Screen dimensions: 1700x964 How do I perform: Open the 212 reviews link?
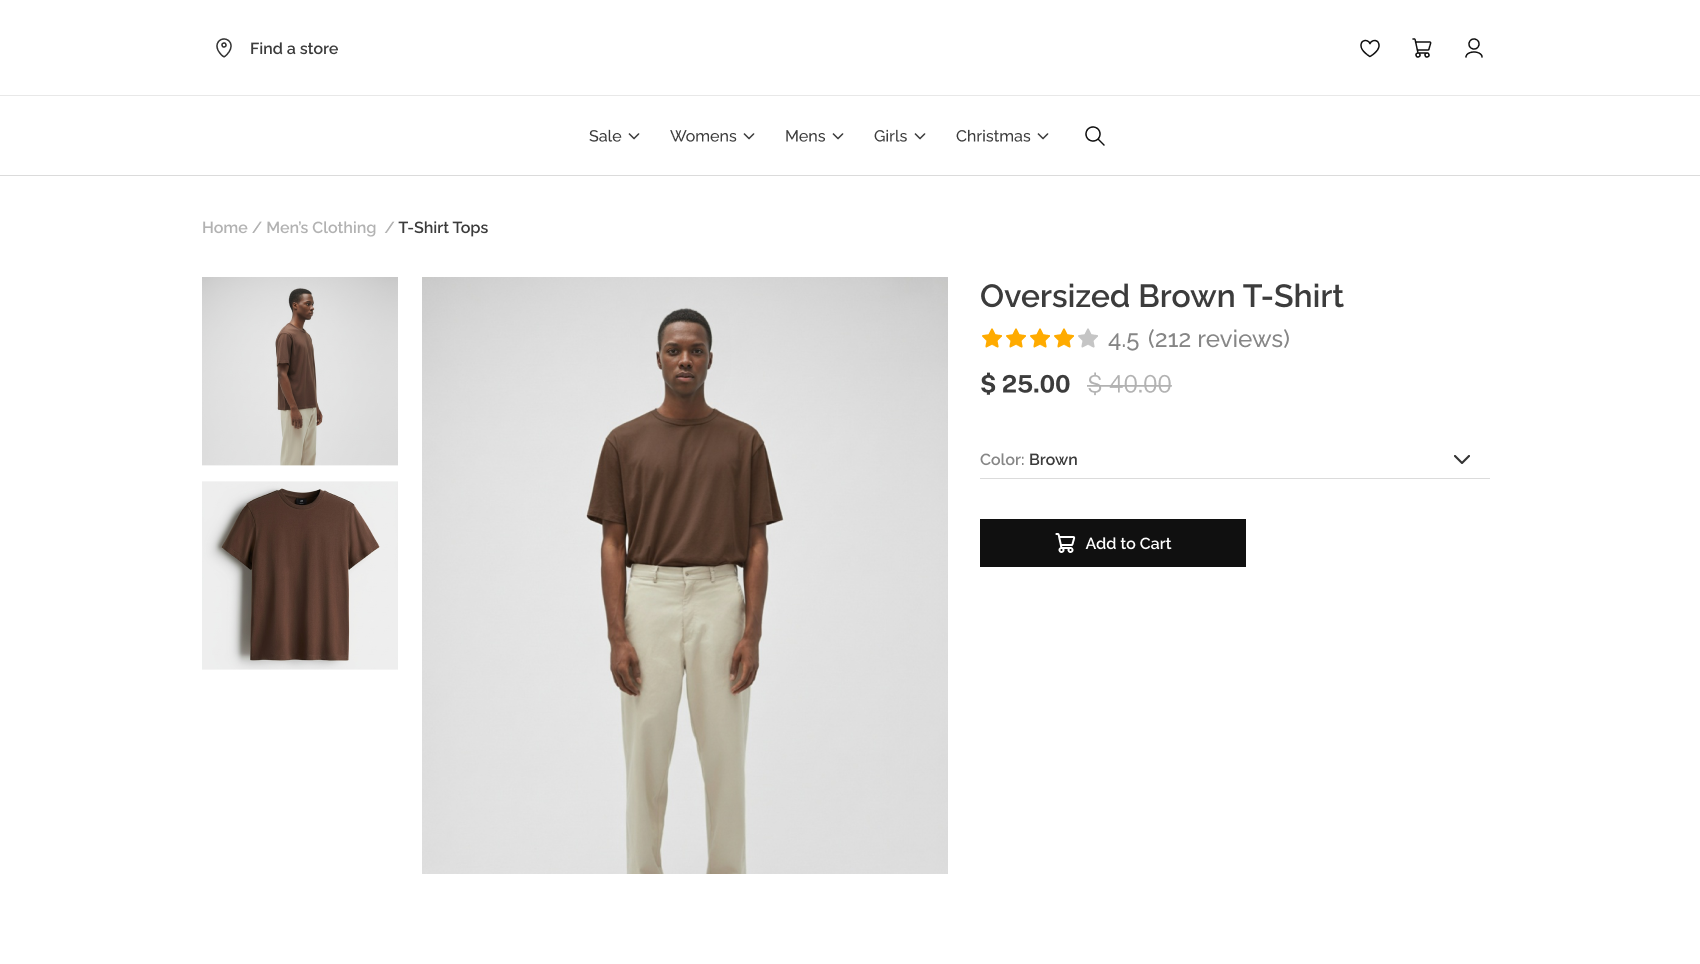point(1219,339)
